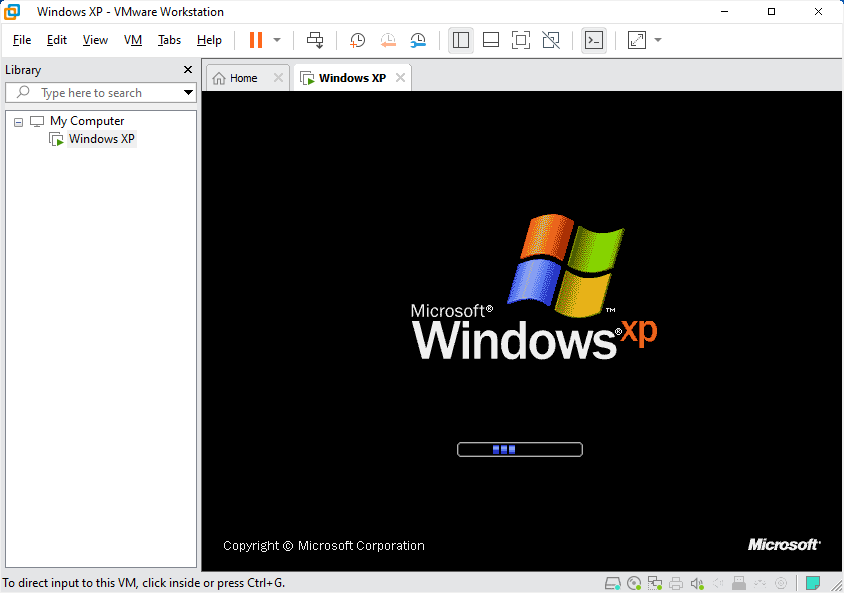This screenshot has height=593, width=844.
Task: Select Windows XP in the Library tree
Action: (100, 138)
